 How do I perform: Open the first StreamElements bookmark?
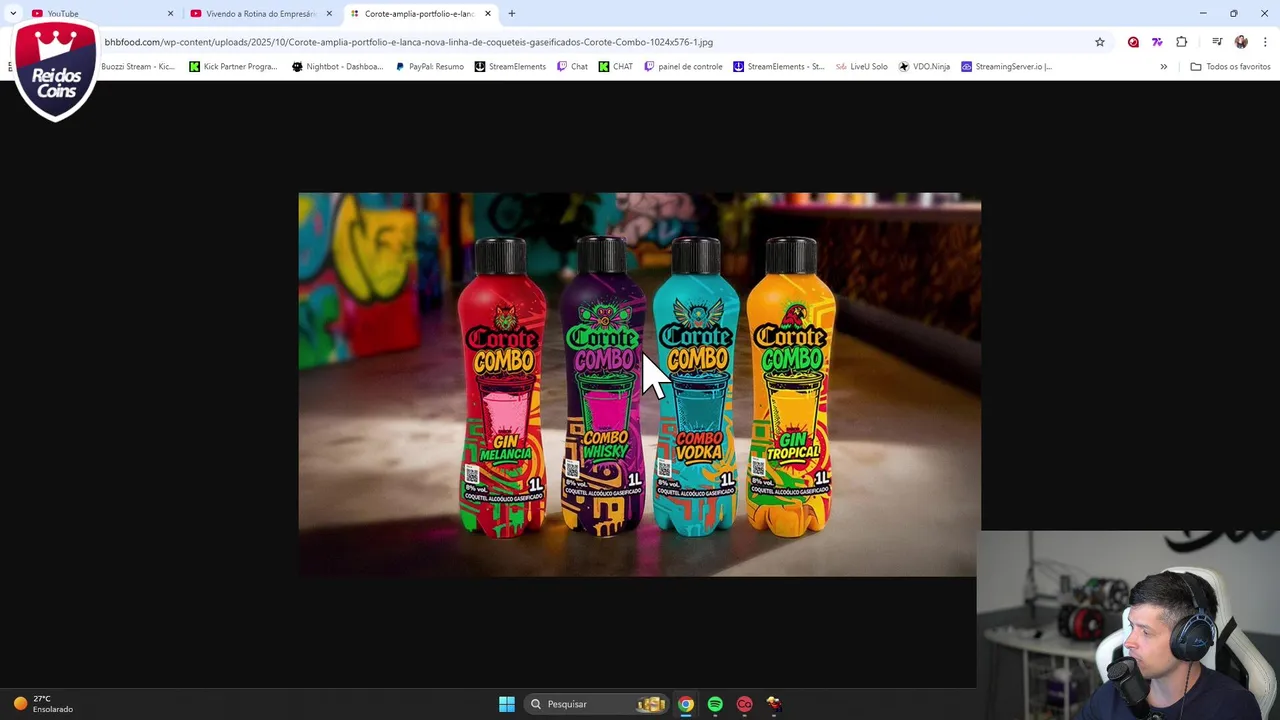coord(510,66)
